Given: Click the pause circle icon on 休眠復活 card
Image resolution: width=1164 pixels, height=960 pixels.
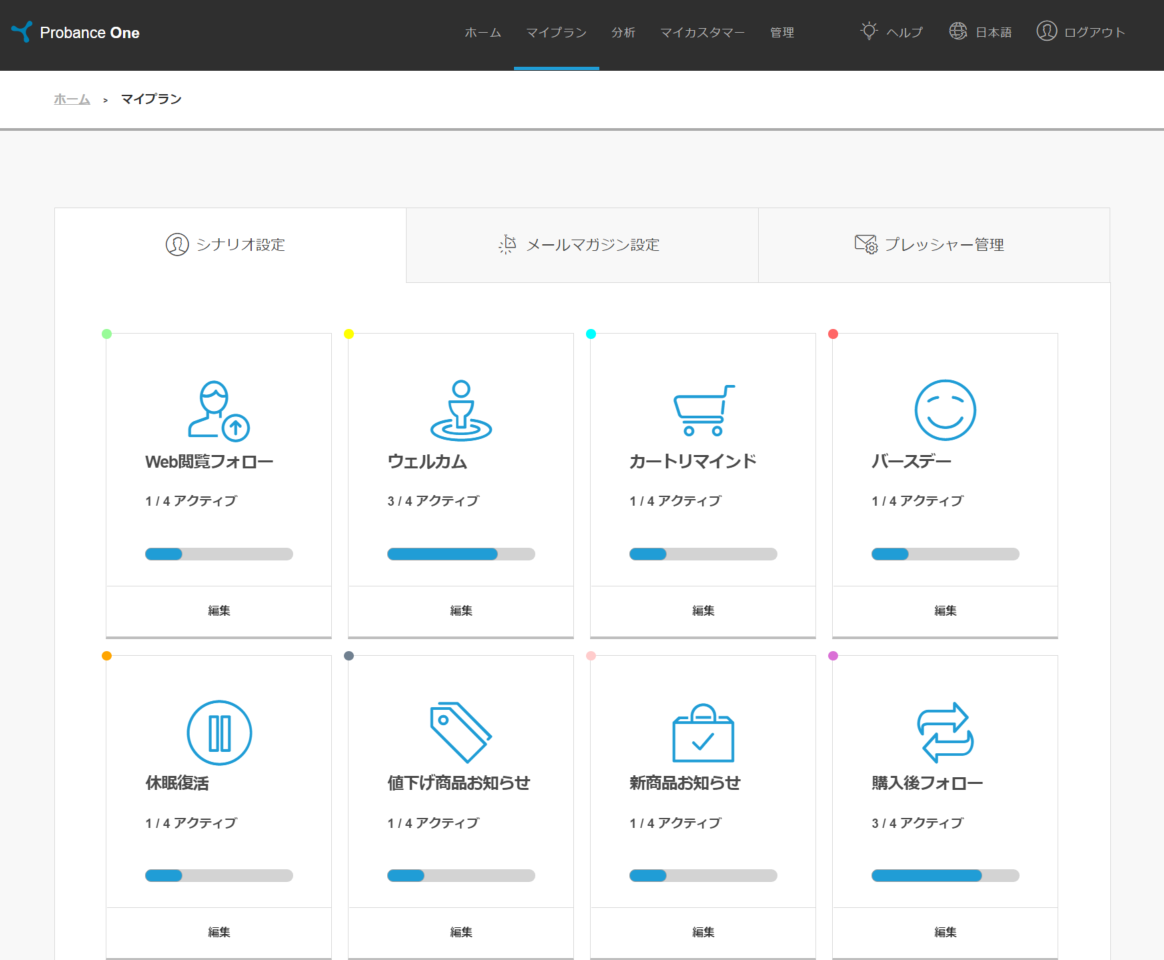Looking at the screenshot, I should tap(219, 732).
